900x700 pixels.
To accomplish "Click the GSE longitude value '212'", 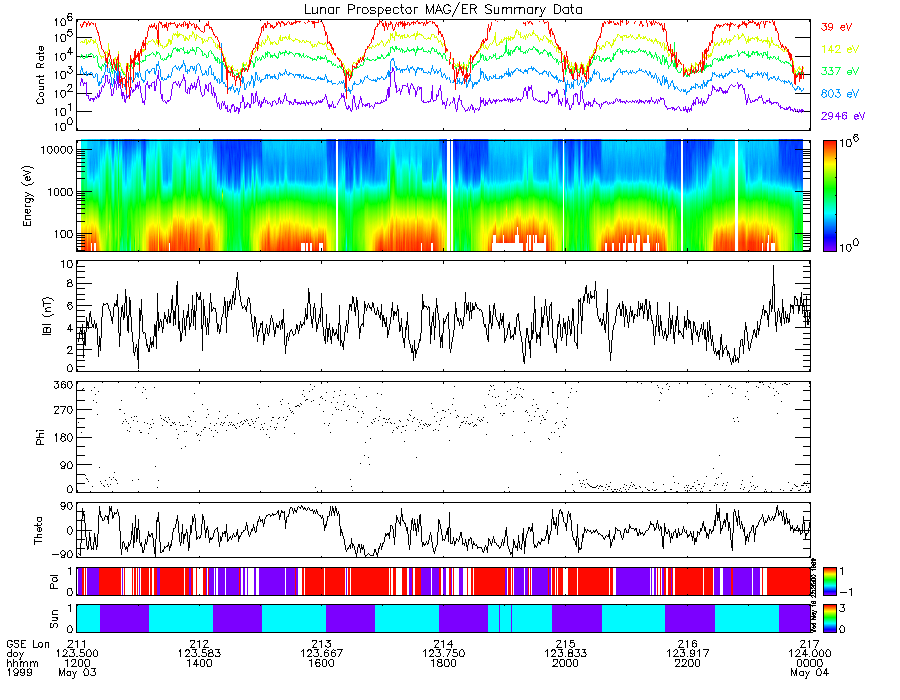I will pos(199,644).
